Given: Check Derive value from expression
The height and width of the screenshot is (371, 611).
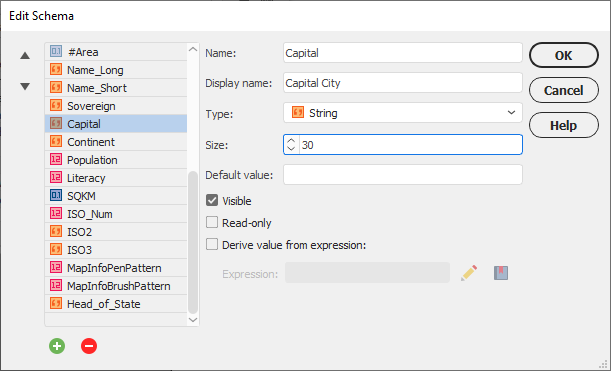Looking at the screenshot, I should [x=212, y=245].
